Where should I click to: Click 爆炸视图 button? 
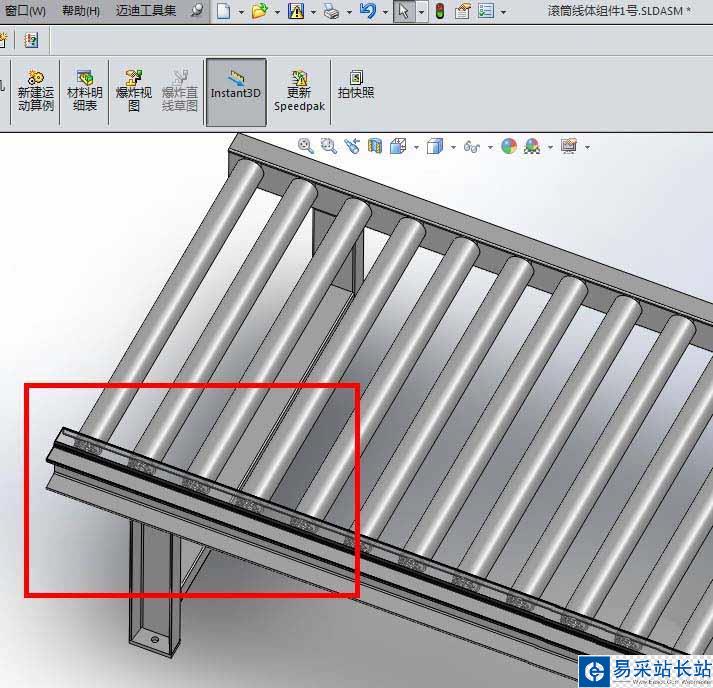134,91
